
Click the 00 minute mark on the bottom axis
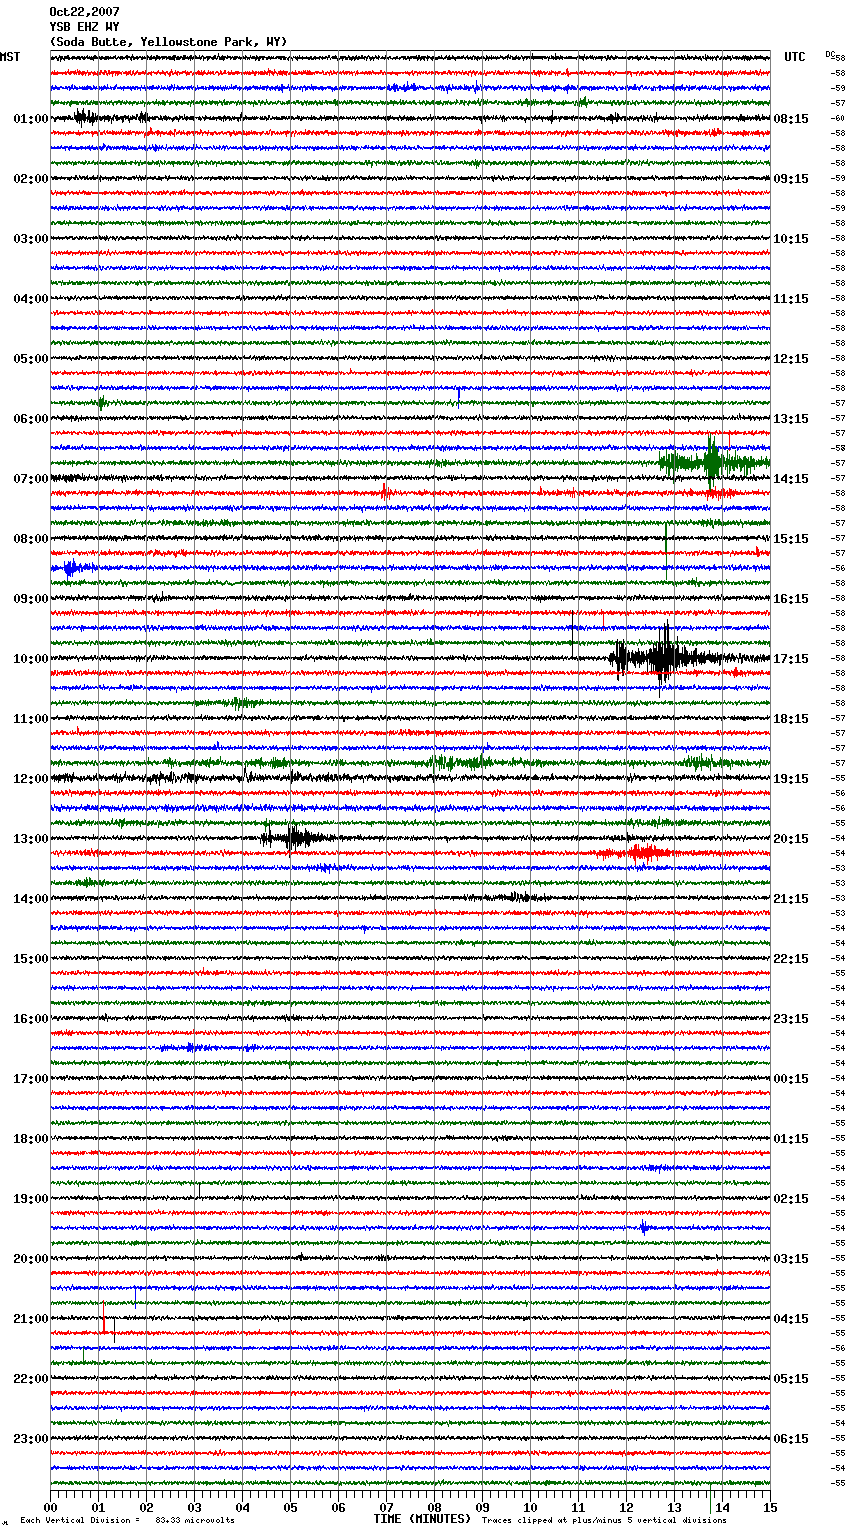coord(51,1508)
